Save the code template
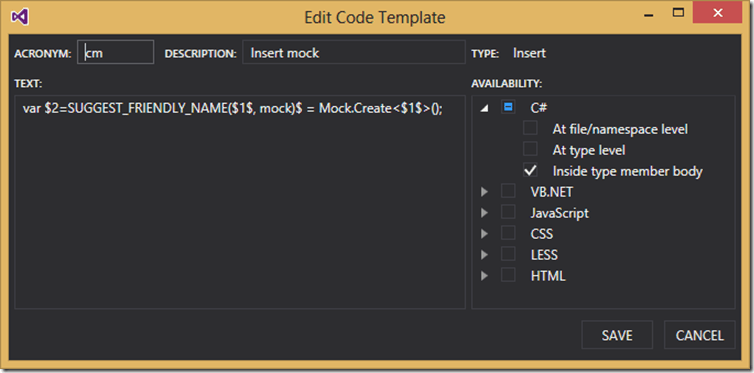 617,335
